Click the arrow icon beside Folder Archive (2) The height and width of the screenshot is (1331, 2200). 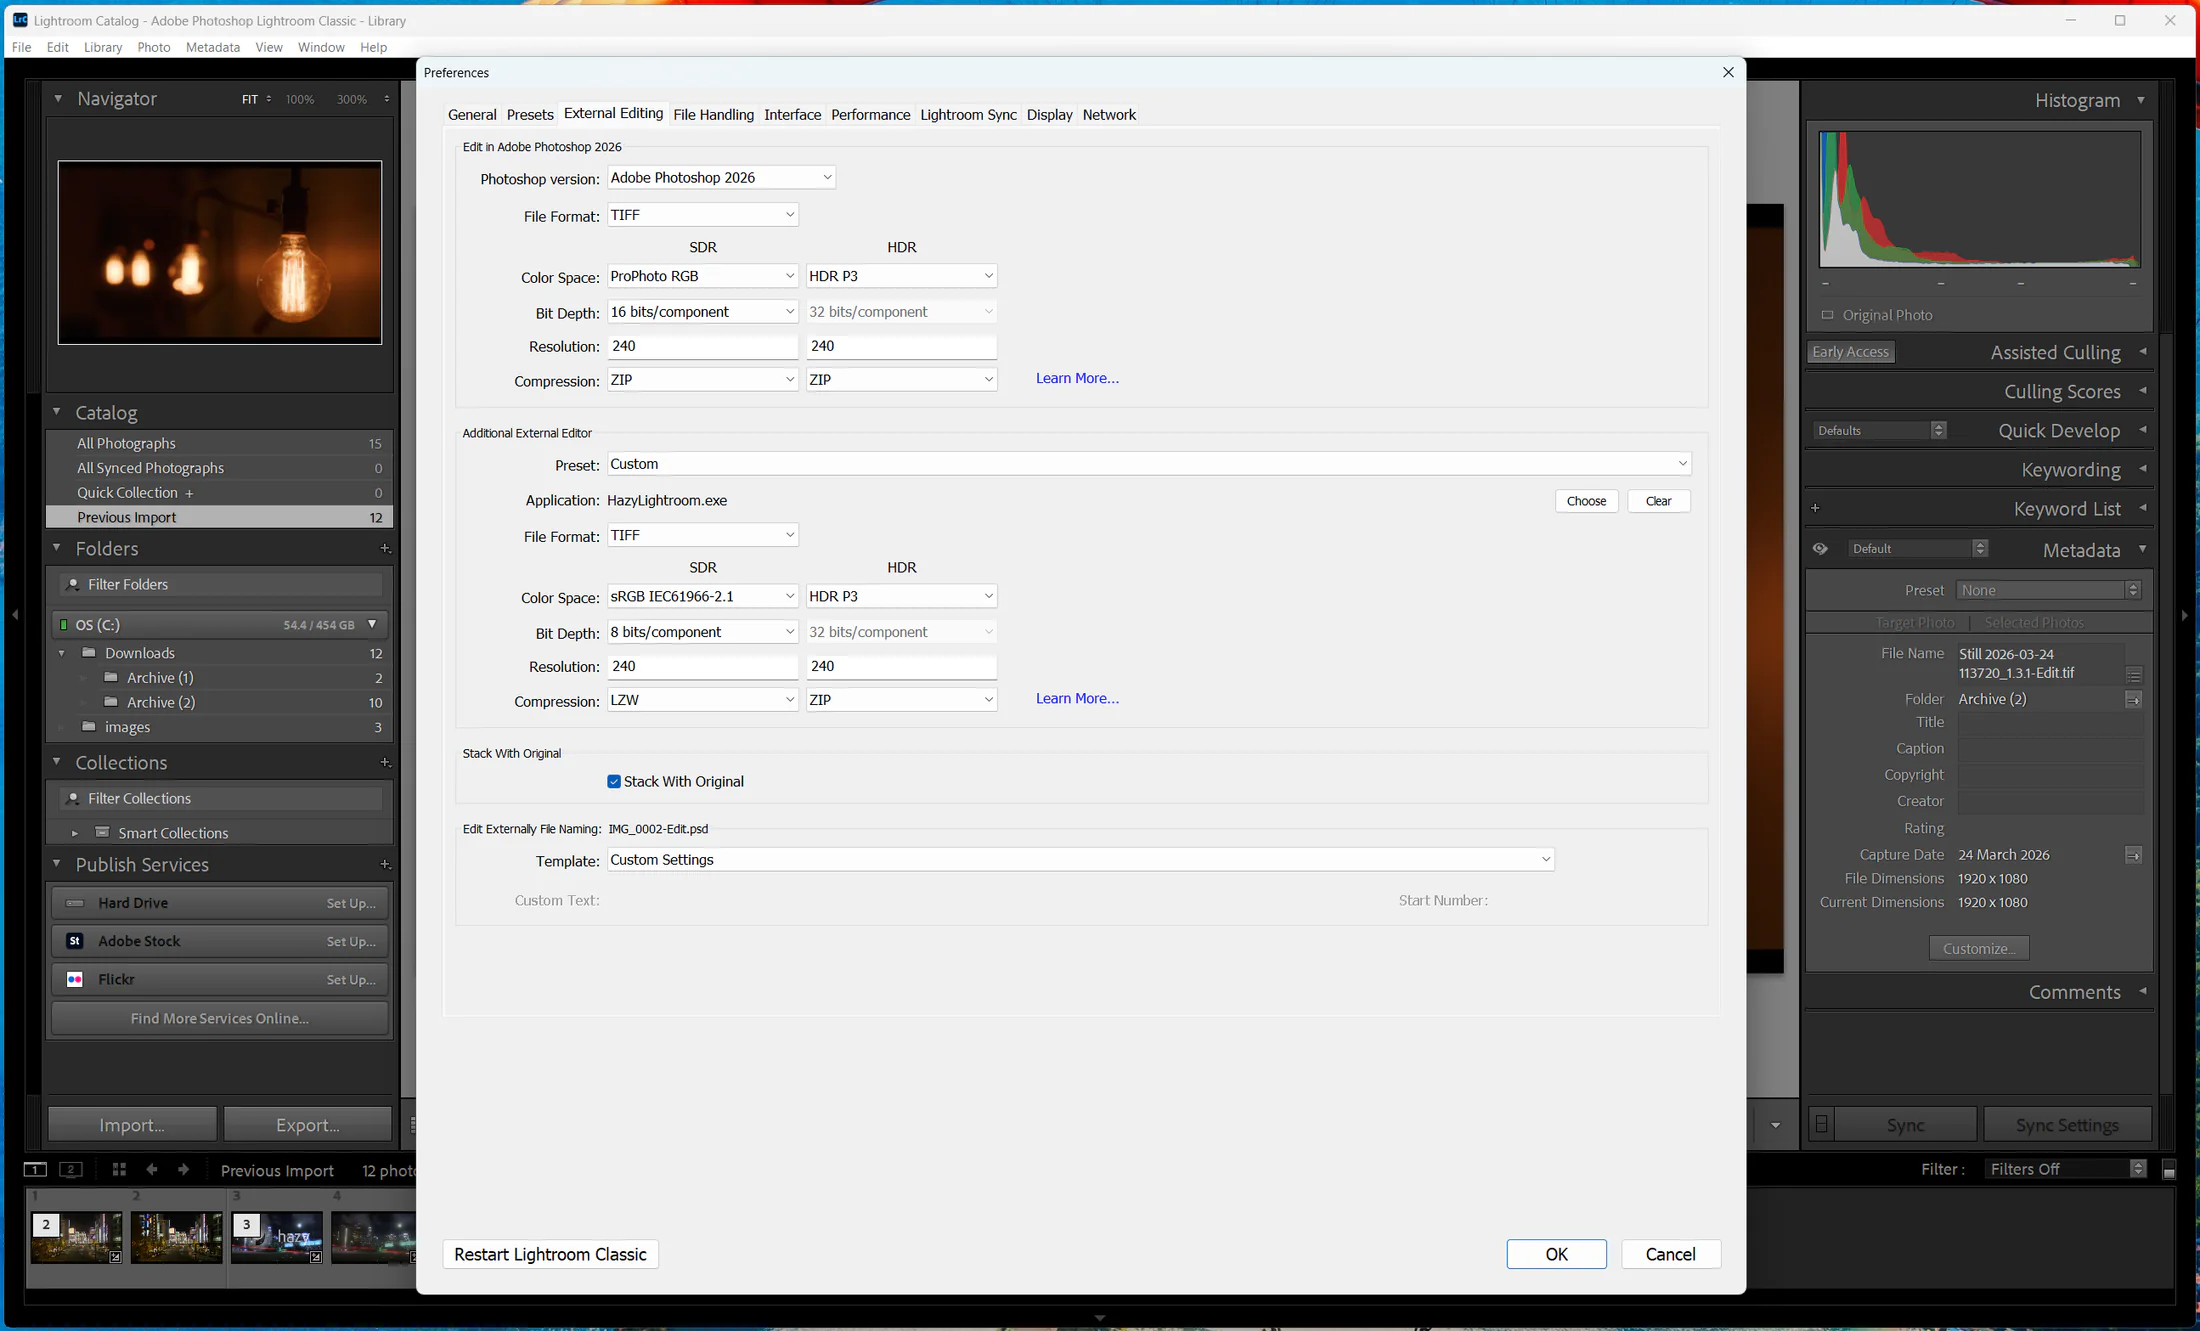(x=2133, y=700)
